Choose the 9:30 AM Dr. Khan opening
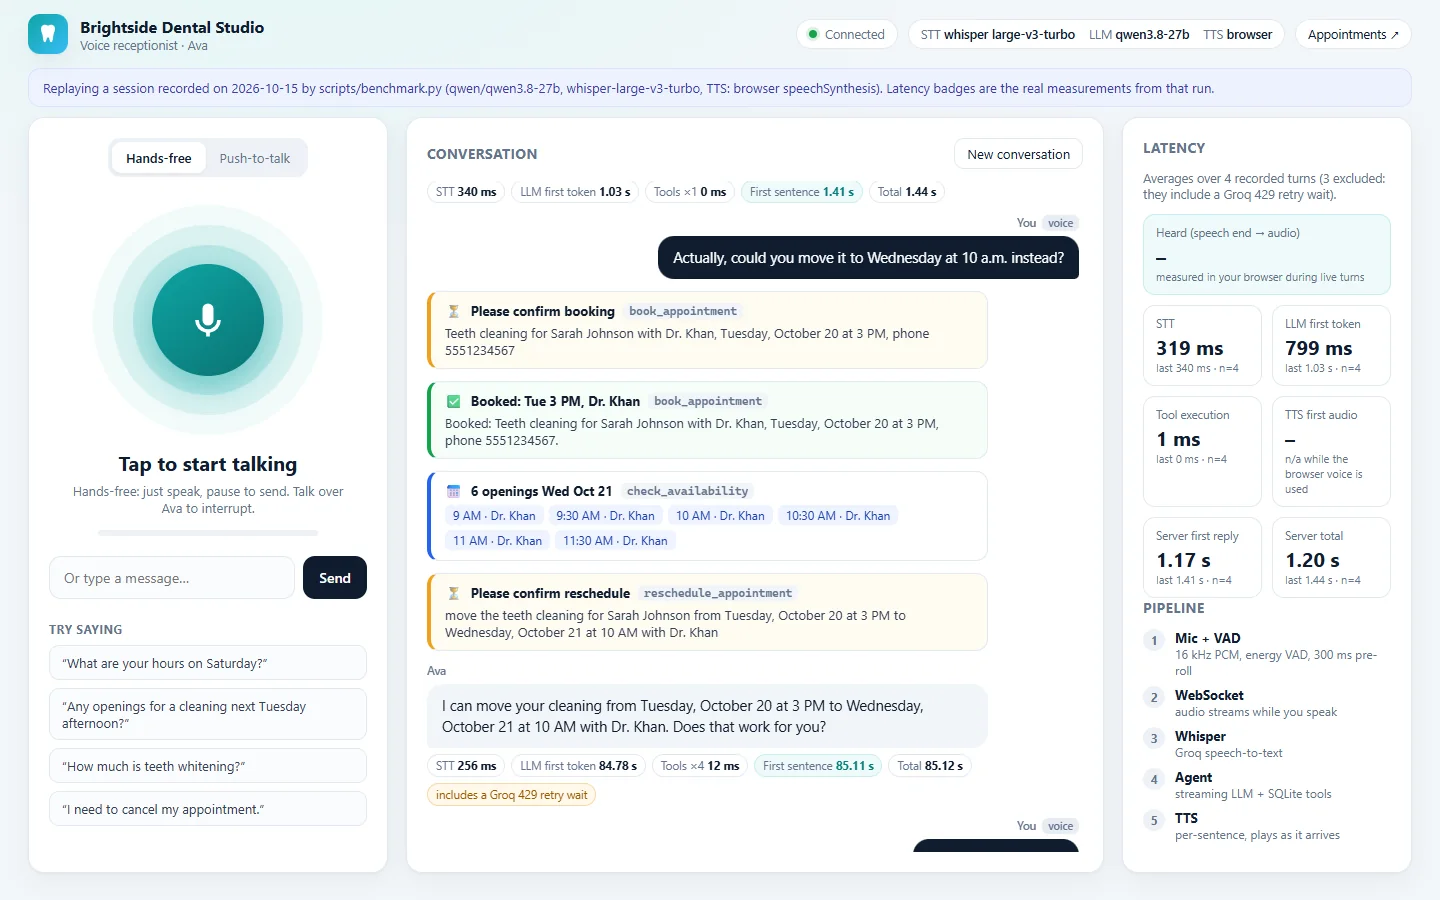1440x900 pixels. 605,516
